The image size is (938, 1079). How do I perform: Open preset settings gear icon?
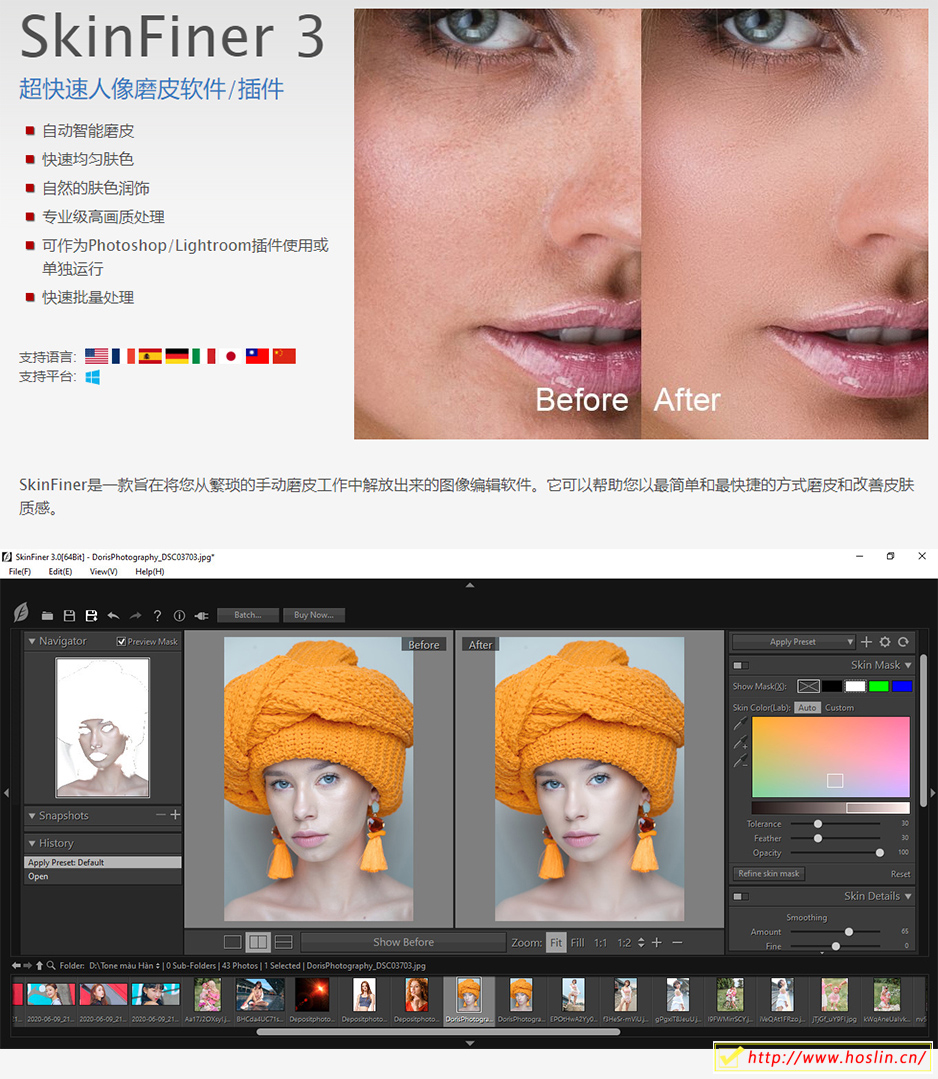coord(885,641)
